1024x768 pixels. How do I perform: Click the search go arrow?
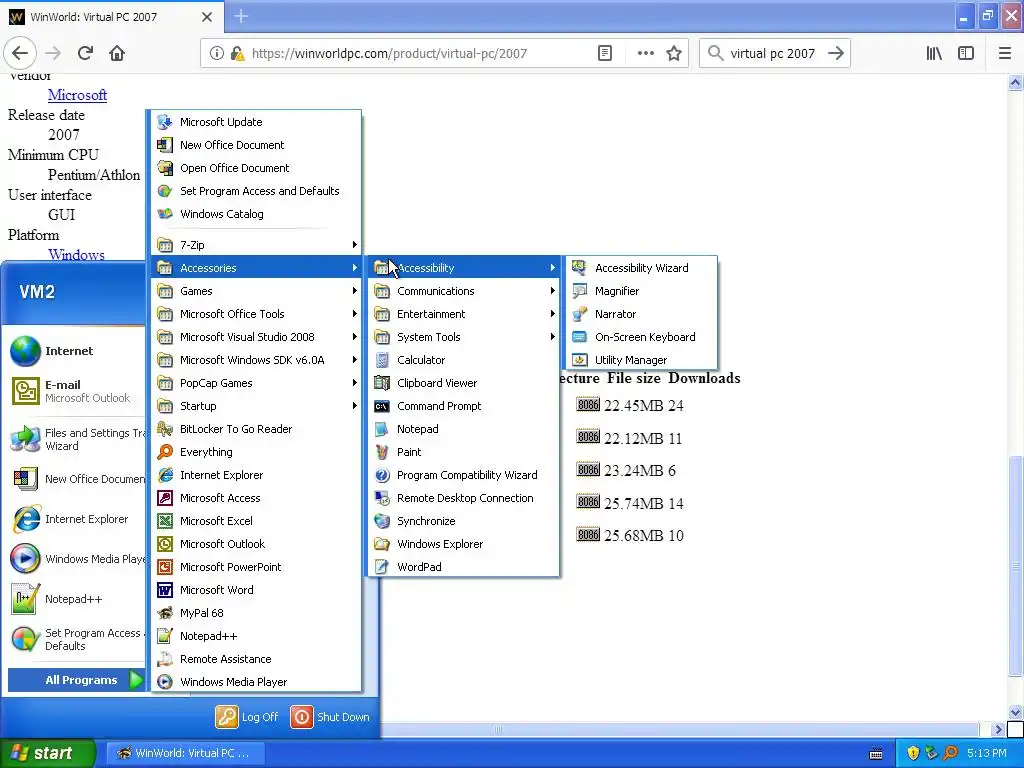835,54
